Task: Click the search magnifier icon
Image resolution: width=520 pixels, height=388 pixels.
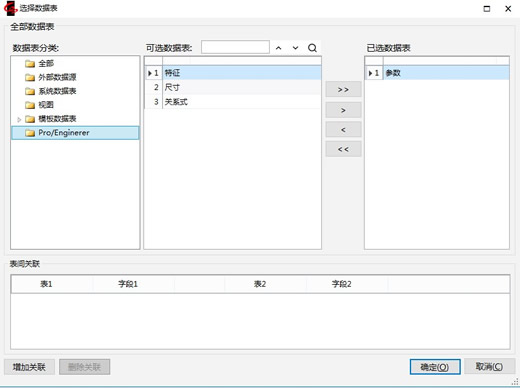Action: [312, 48]
